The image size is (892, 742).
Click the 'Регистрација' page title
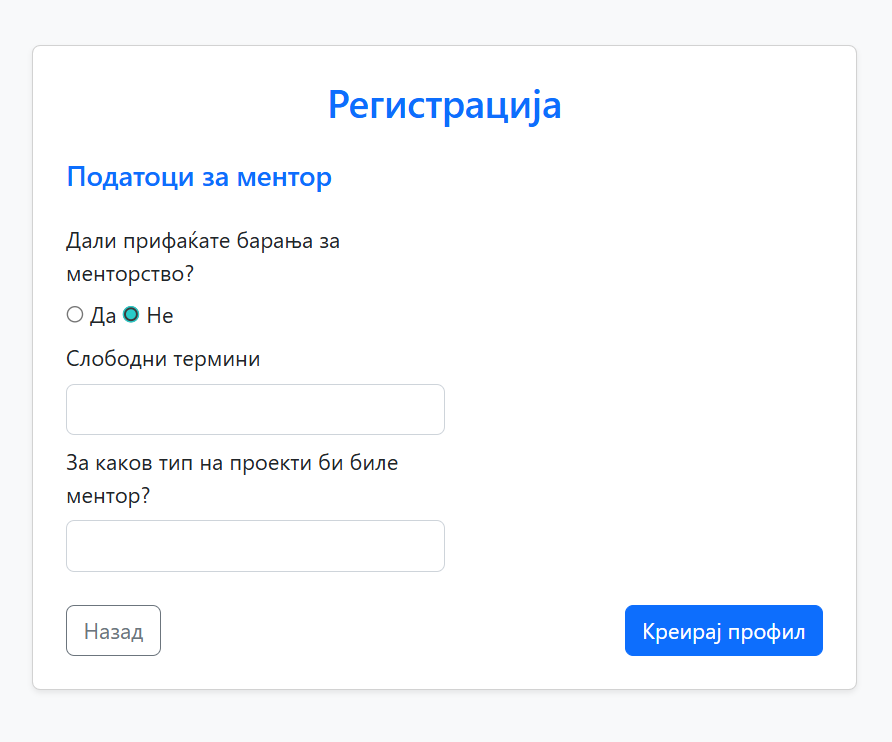click(x=444, y=105)
